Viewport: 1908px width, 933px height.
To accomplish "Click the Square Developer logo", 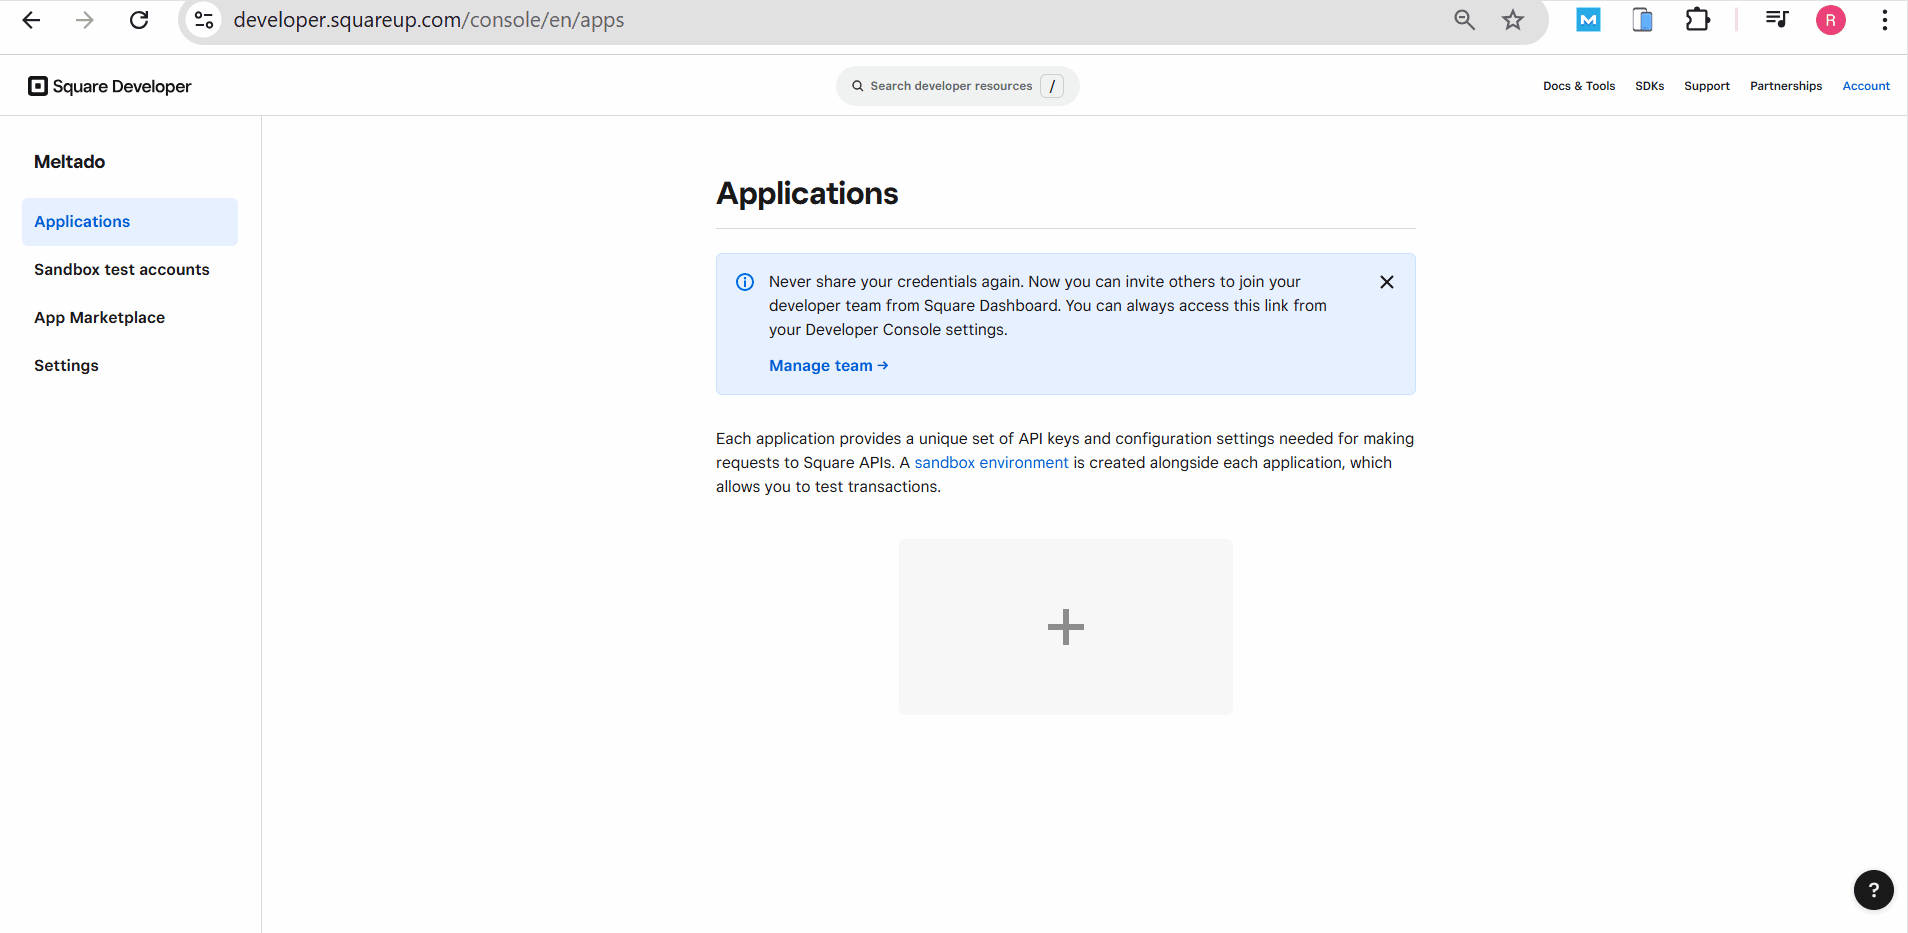I will tap(110, 86).
